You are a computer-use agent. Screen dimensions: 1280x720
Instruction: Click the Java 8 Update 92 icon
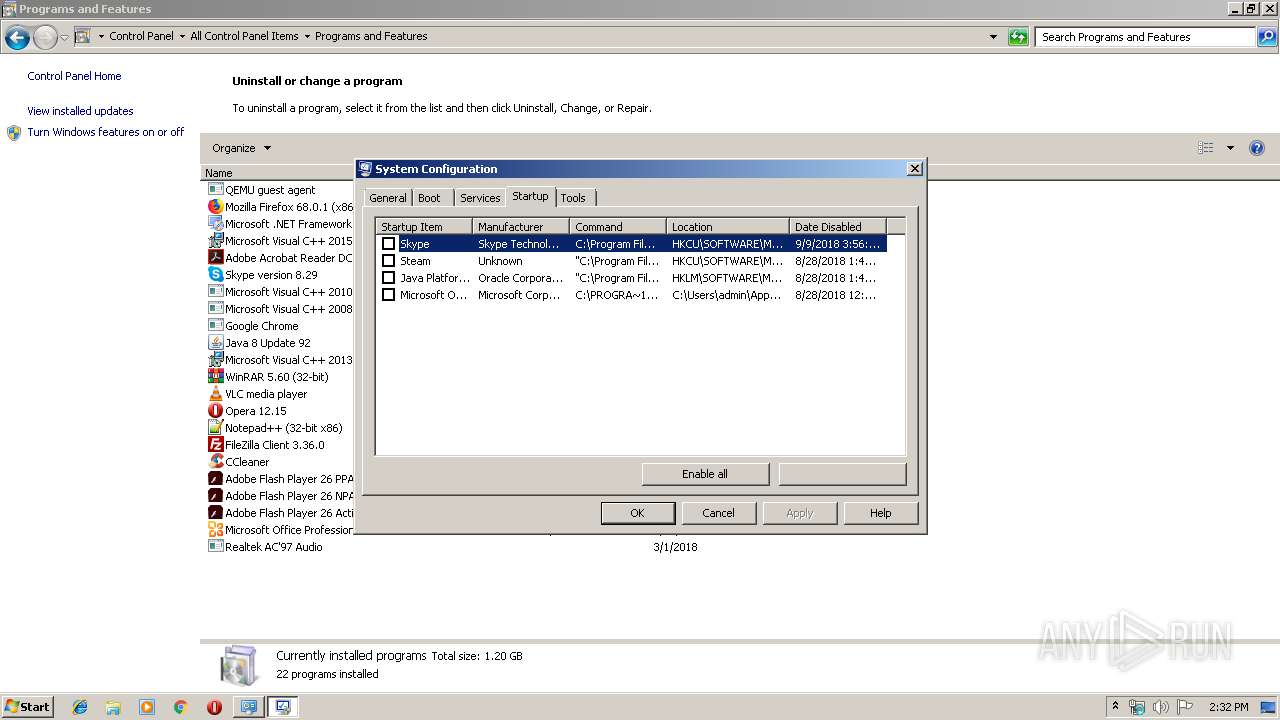click(215, 342)
